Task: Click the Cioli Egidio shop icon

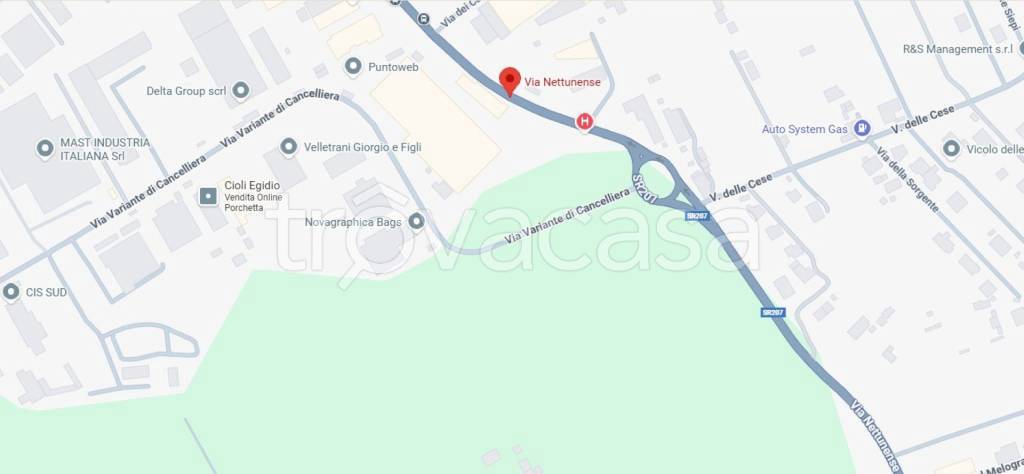Action: click(x=208, y=195)
